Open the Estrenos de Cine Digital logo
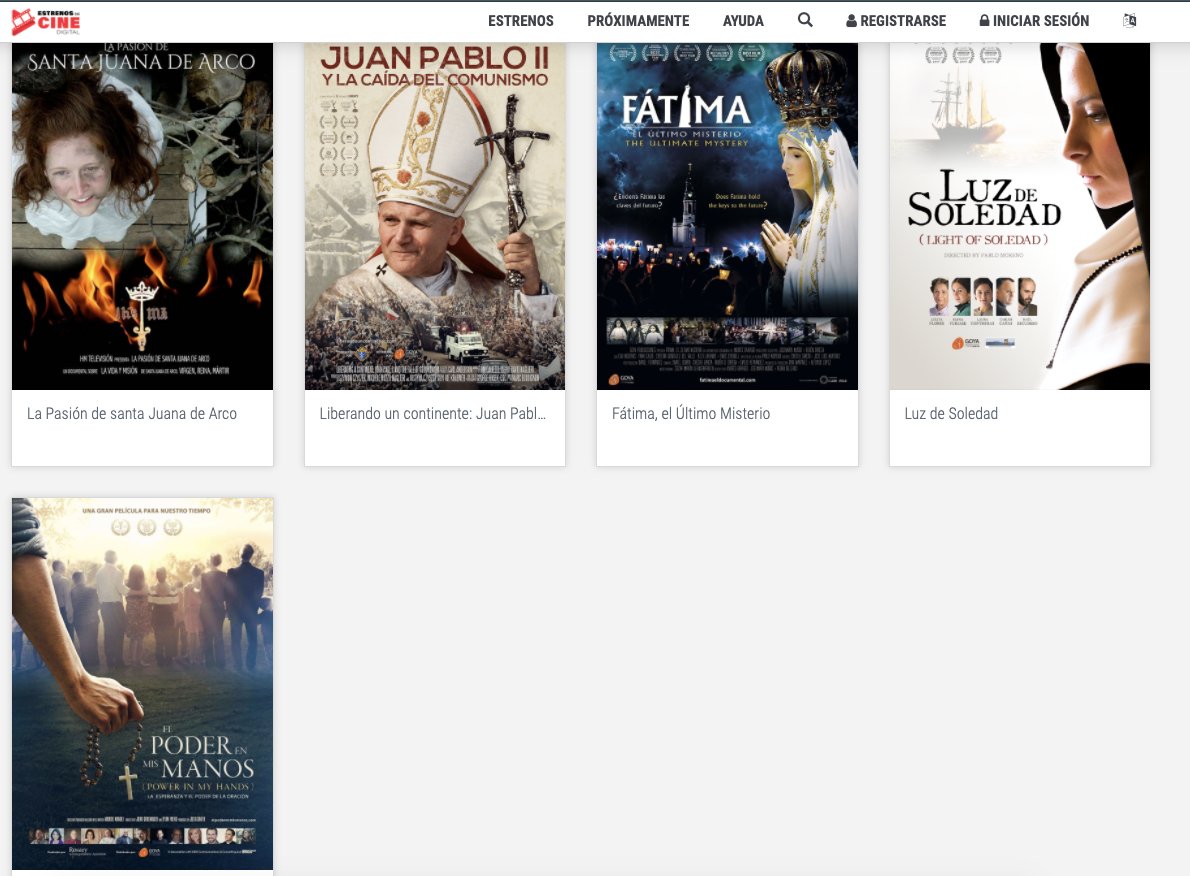This screenshot has width=1190, height=876. coord(46,21)
